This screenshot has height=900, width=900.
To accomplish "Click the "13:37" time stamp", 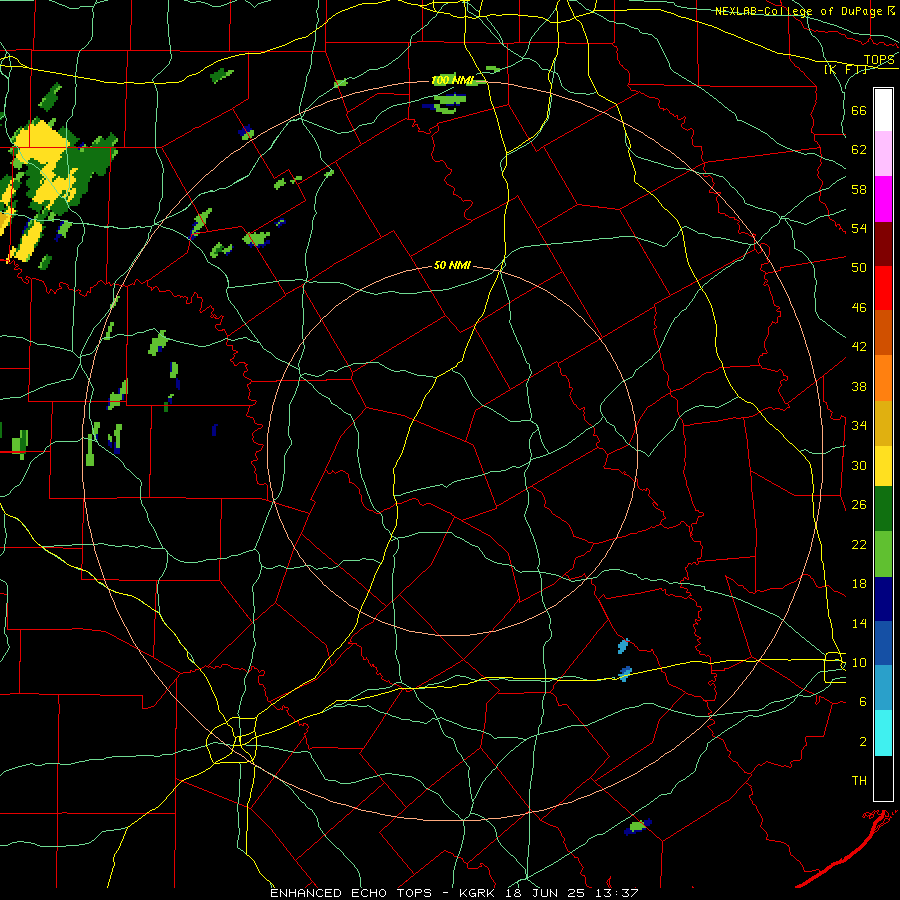I will click(619, 893).
